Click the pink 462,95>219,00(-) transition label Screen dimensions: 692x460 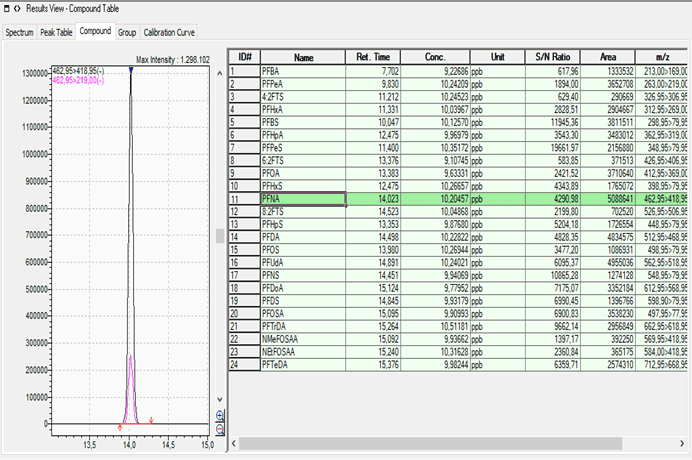pyautogui.click(x=79, y=80)
